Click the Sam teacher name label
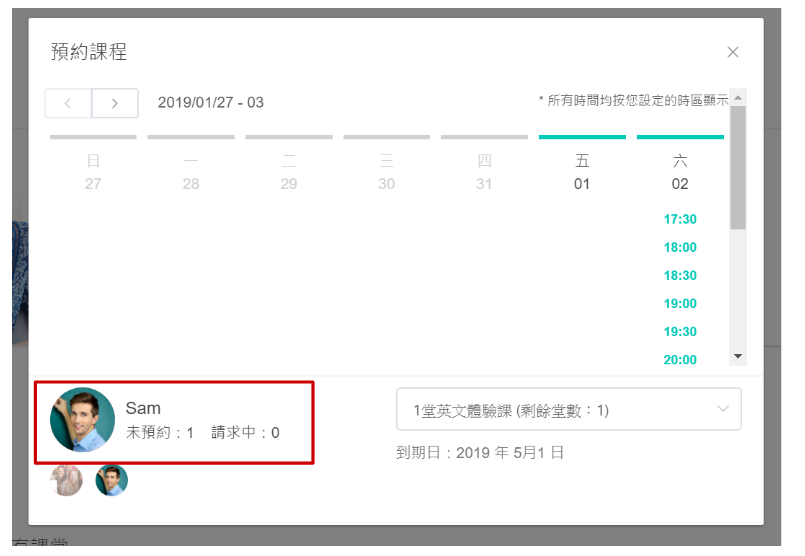Viewport: 805px width, 556px height. [x=143, y=408]
